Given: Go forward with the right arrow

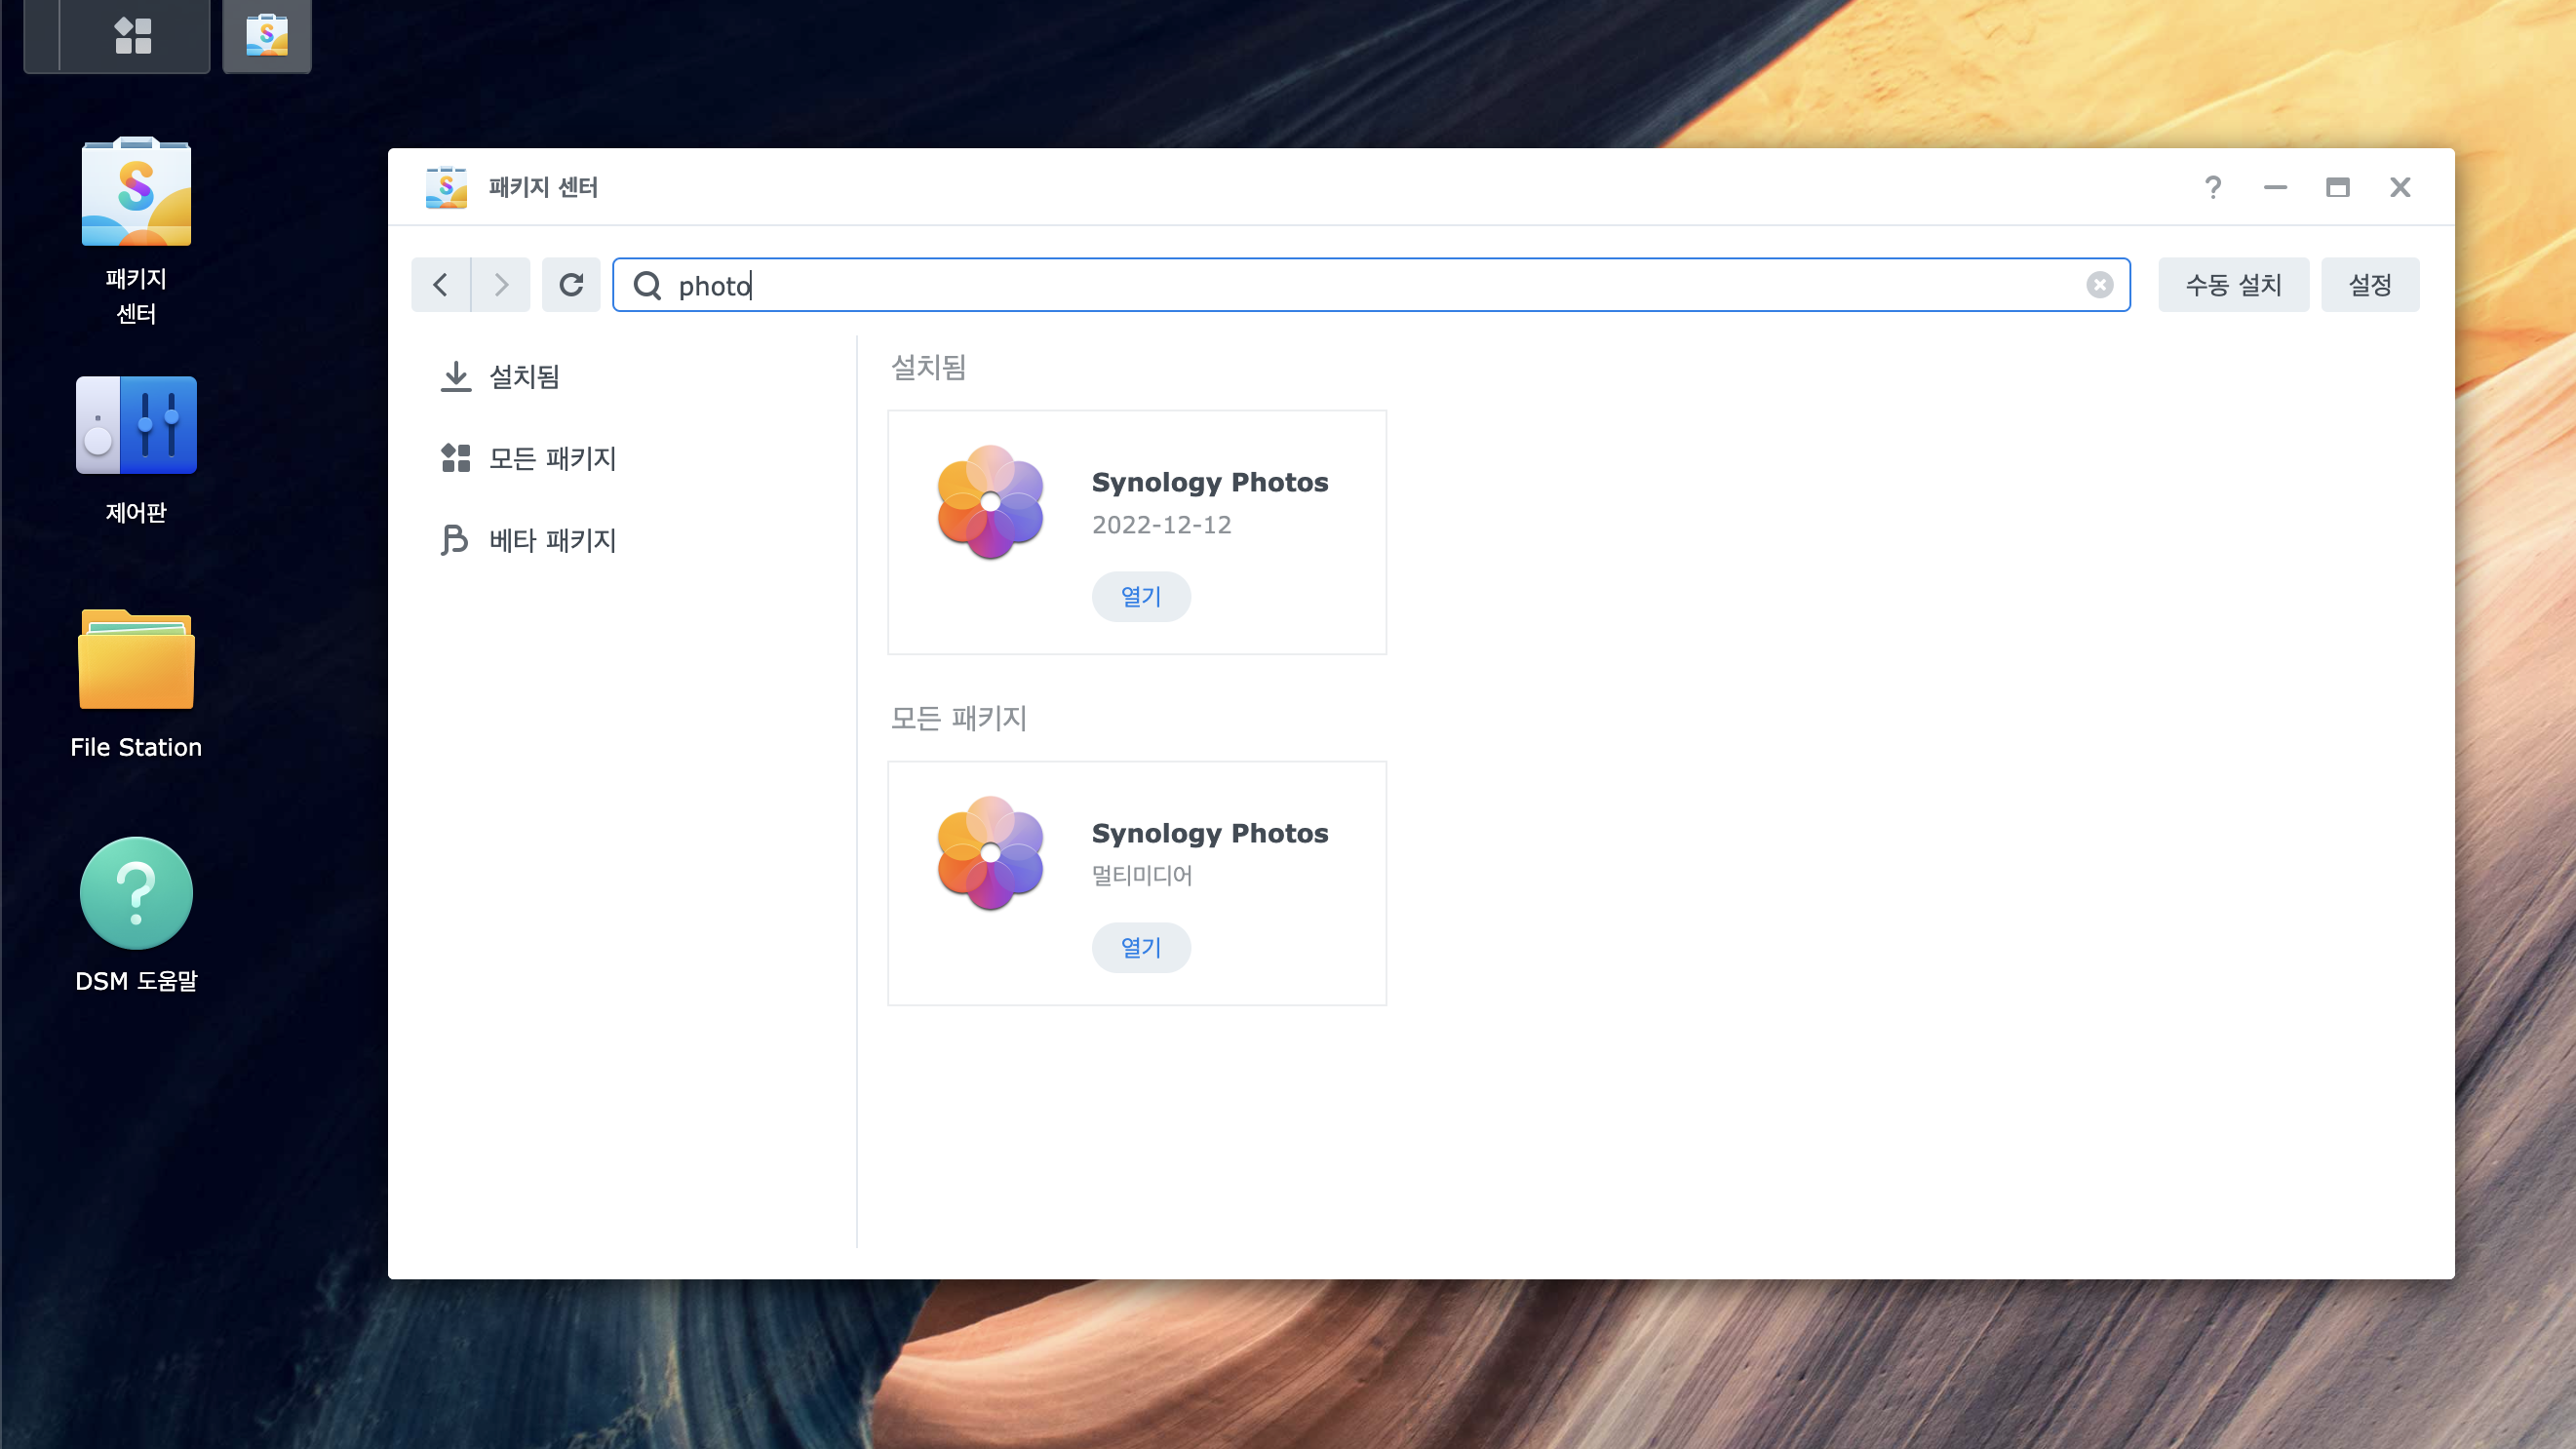Looking at the screenshot, I should pos(501,285).
